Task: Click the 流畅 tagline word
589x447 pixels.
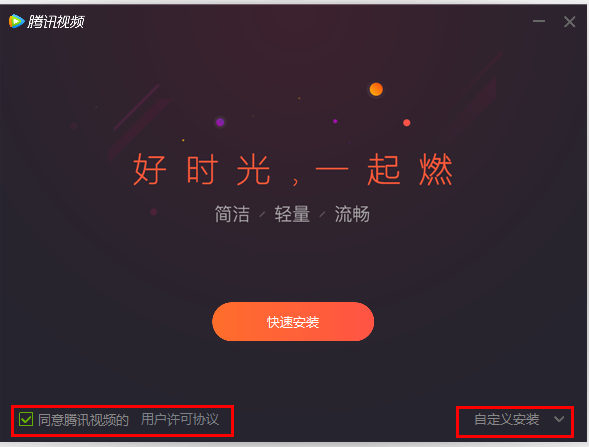Action: [x=352, y=214]
